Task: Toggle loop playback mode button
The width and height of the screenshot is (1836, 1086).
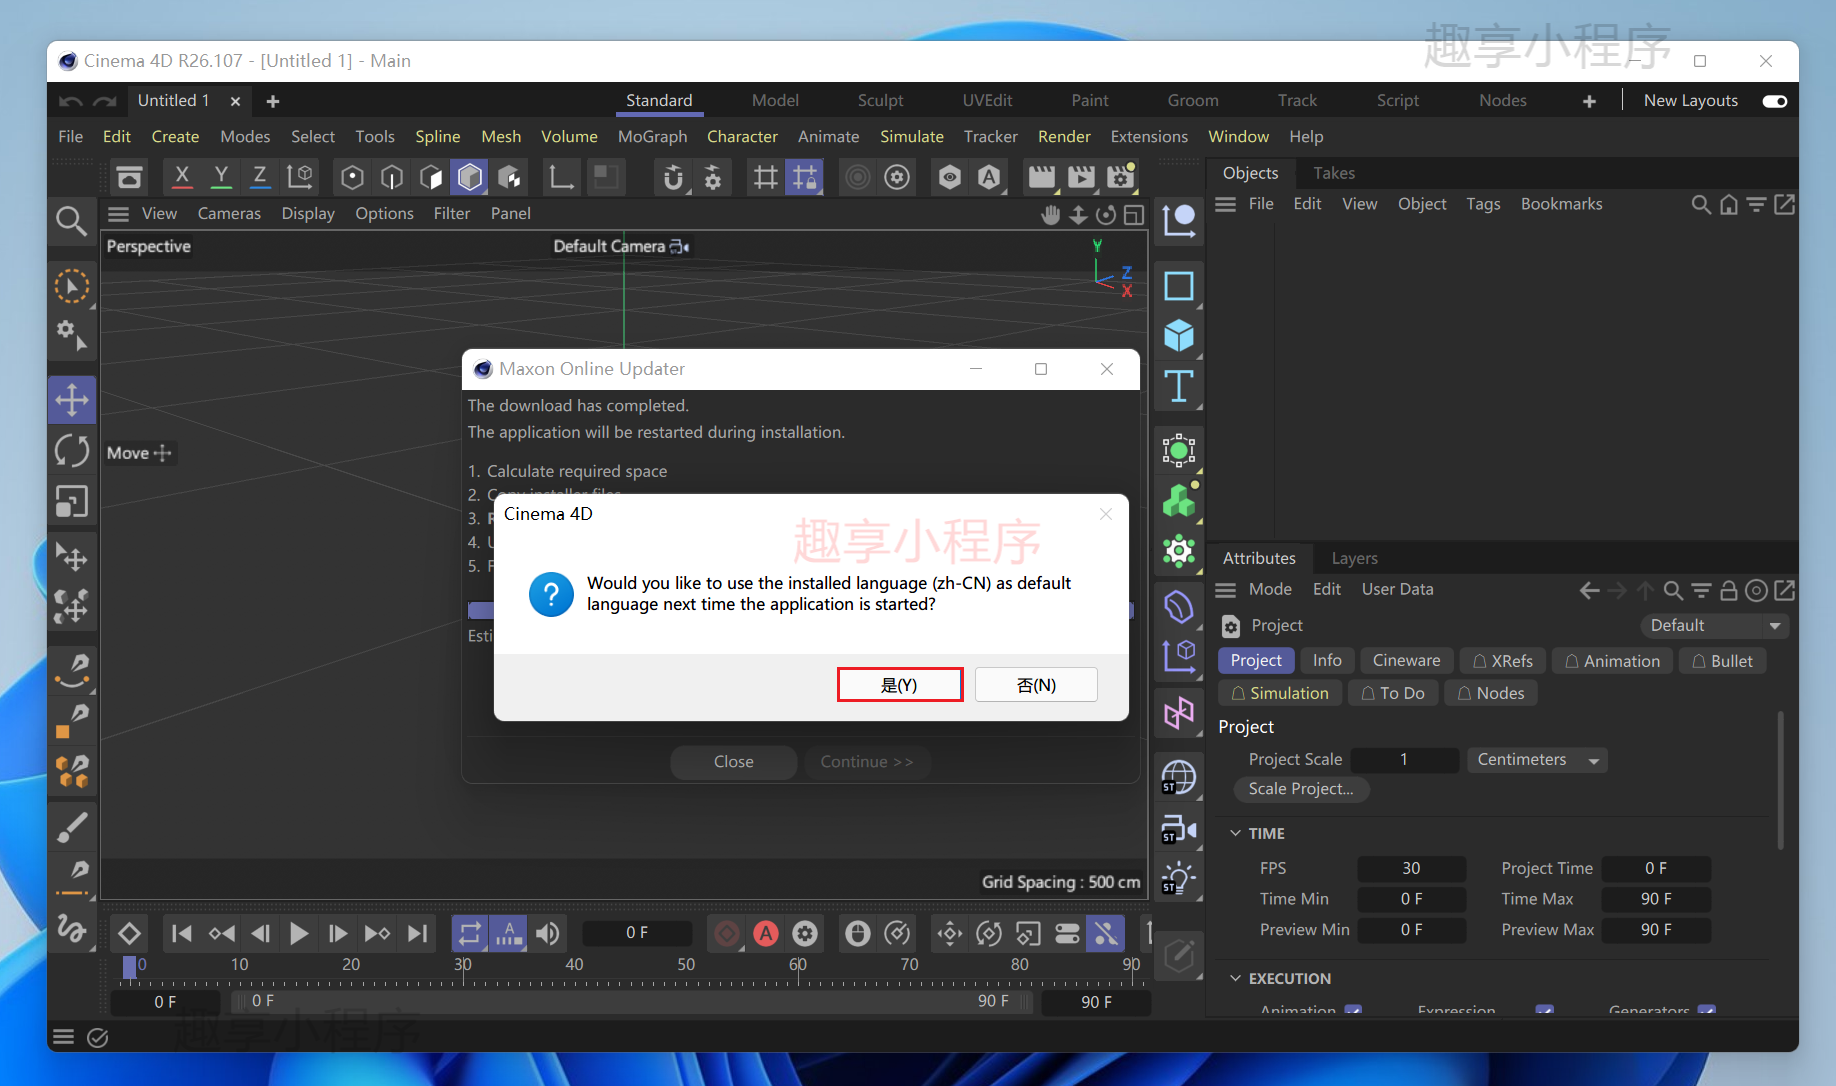Action: 469,933
